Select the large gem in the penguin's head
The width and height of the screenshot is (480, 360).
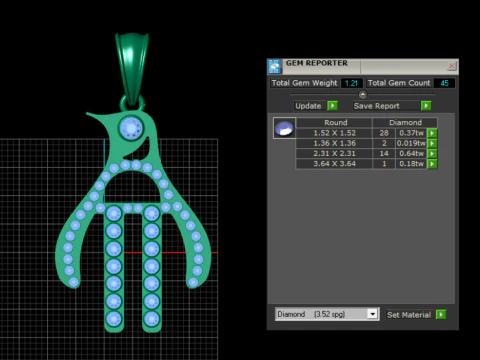click(x=131, y=128)
